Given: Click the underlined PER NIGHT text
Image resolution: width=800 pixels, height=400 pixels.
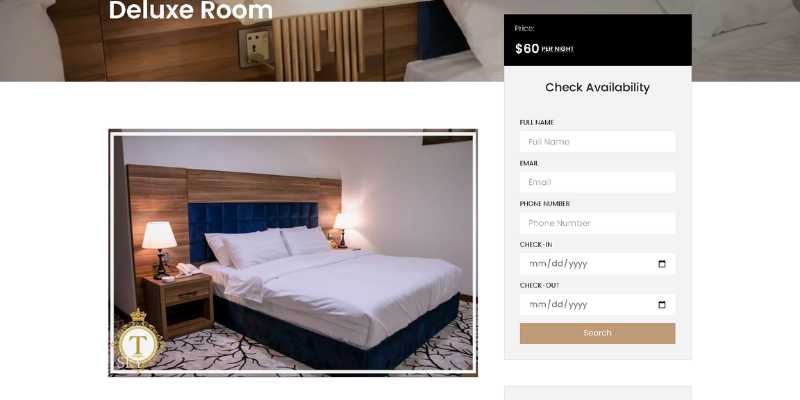Looking at the screenshot, I should click(x=558, y=49).
